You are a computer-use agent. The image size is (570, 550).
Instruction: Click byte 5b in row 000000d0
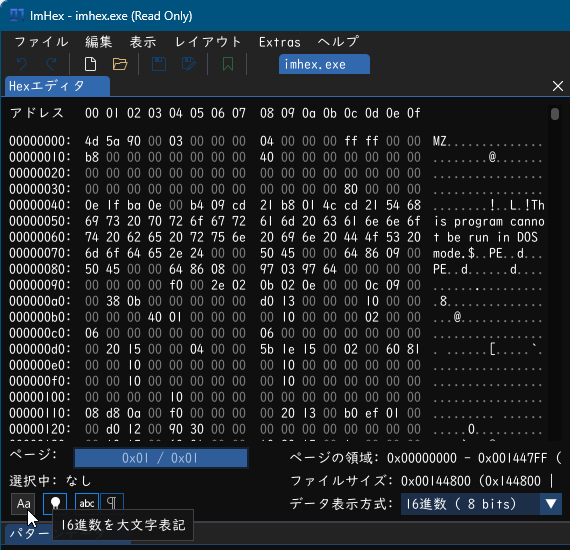click(267, 349)
